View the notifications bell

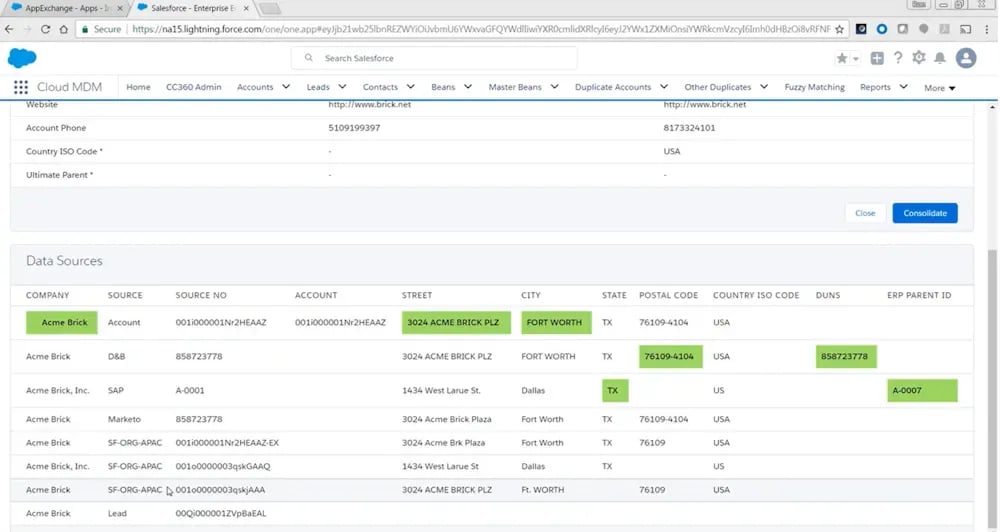[940, 58]
